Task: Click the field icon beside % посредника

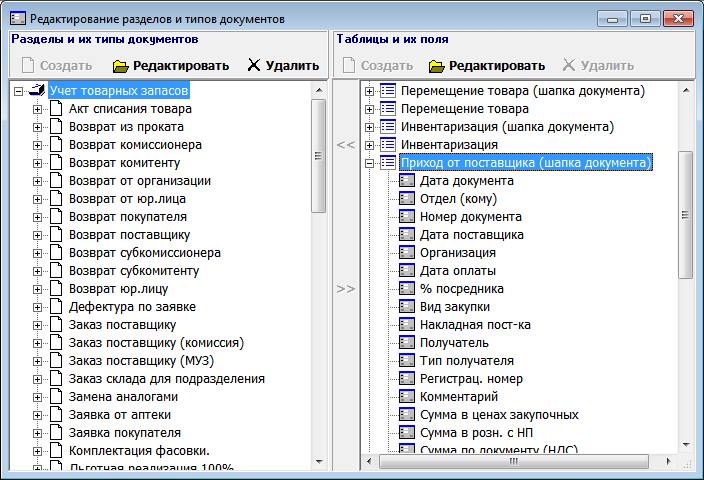Action: click(407, 289)
